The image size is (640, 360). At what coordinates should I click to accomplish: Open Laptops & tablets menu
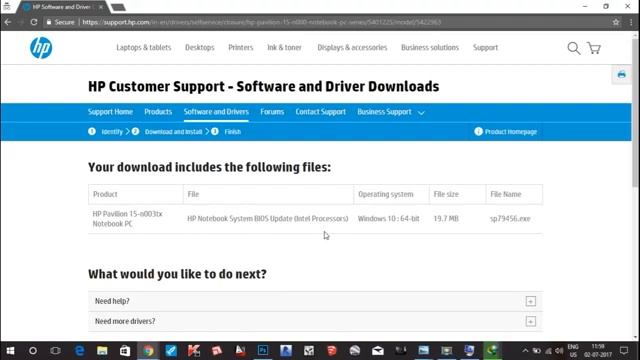pos(144,48)
